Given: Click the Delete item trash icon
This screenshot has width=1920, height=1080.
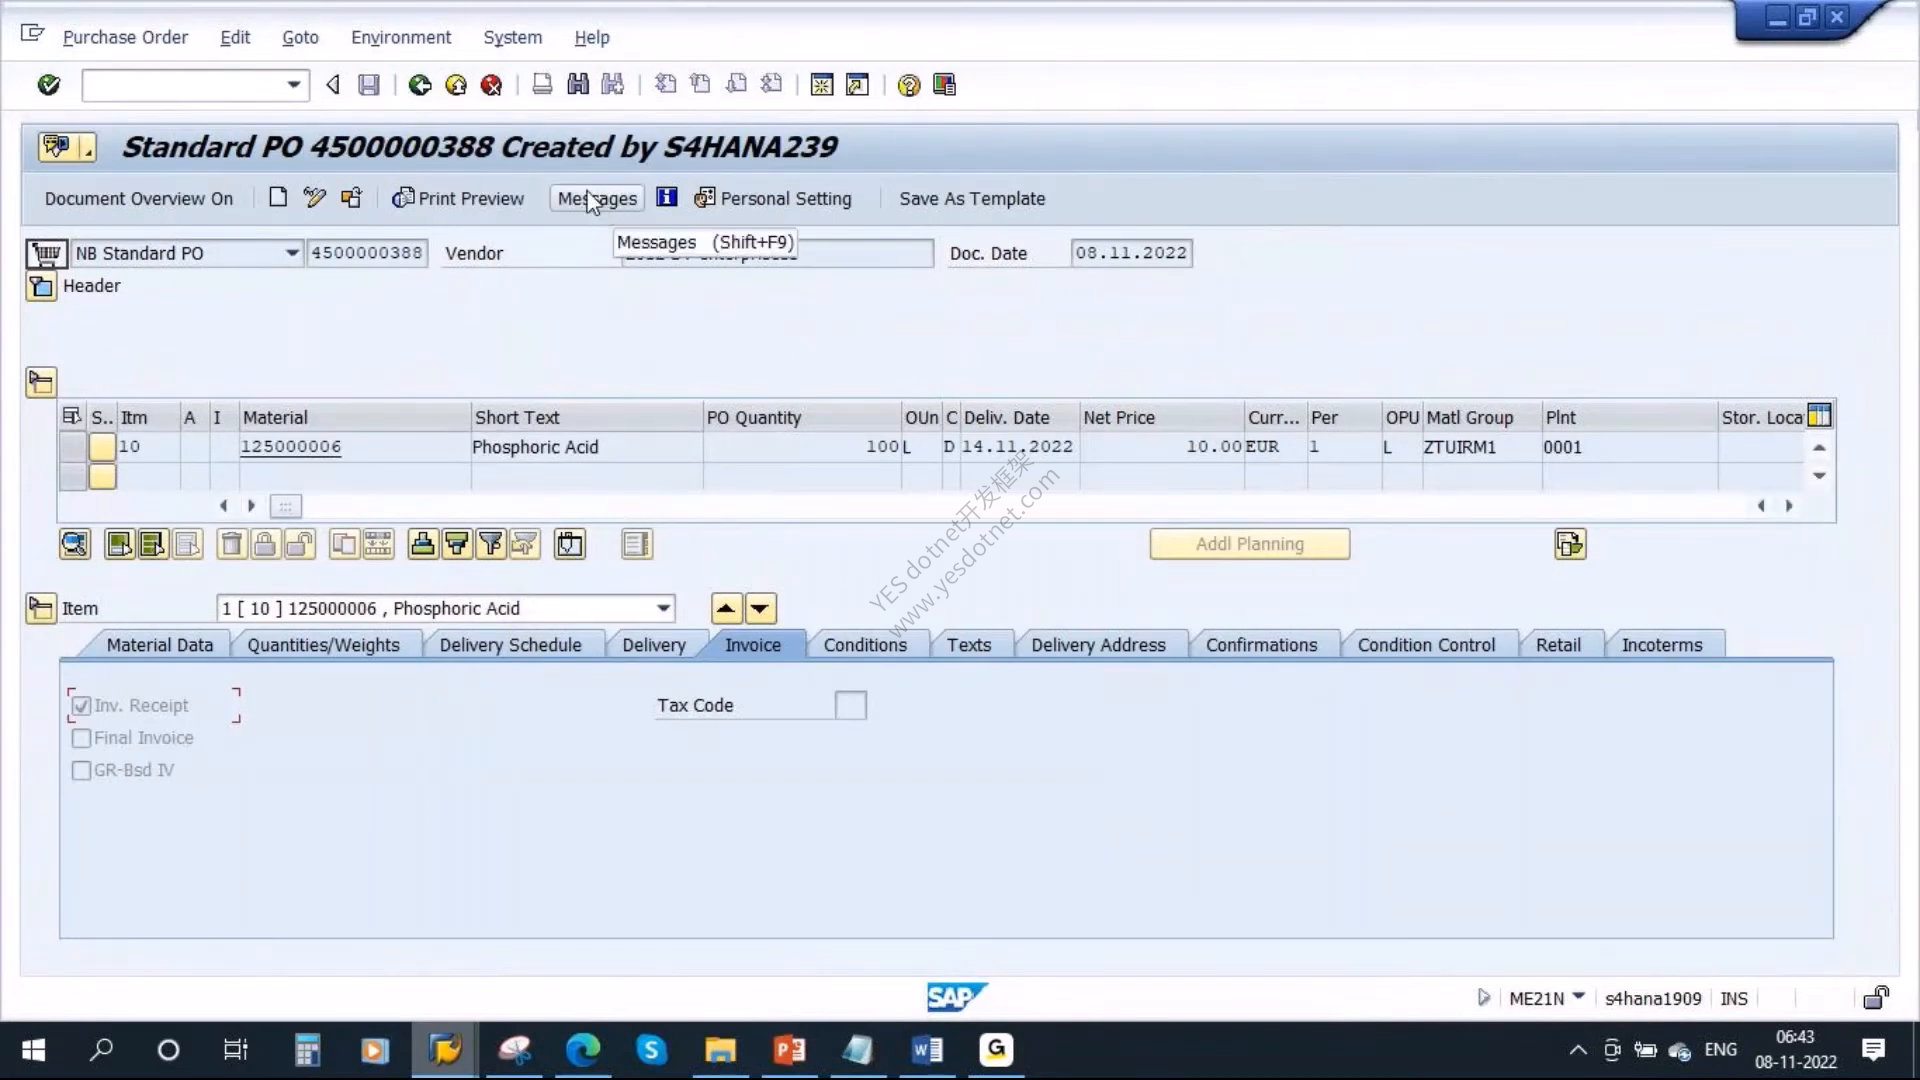Looking at the screenshot, I should coord(231,544).
